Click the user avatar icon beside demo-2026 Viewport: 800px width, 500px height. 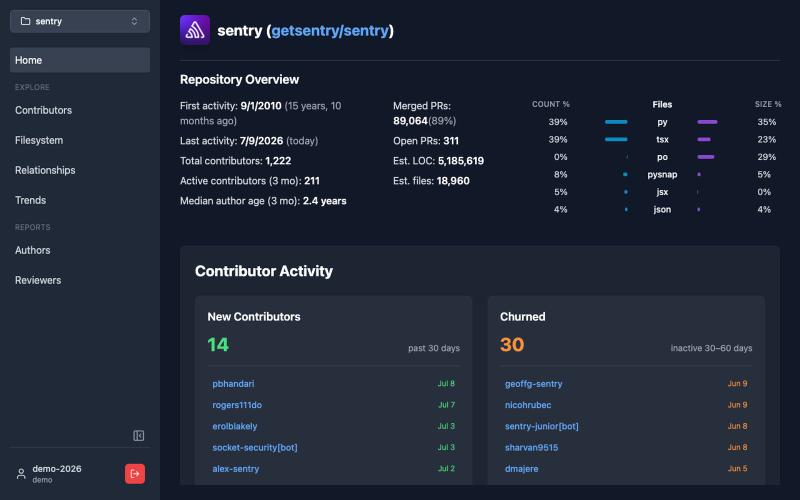tap(21, 474)
